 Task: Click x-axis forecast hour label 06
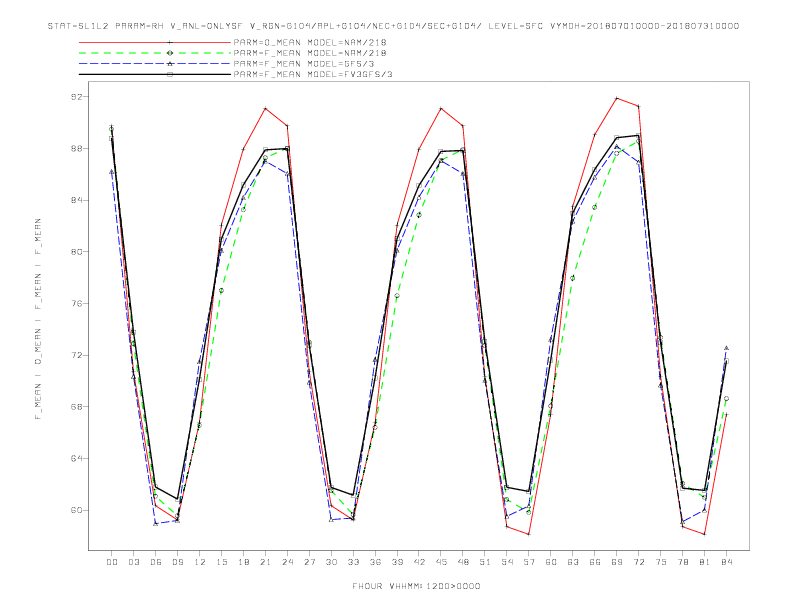point(156,562)
